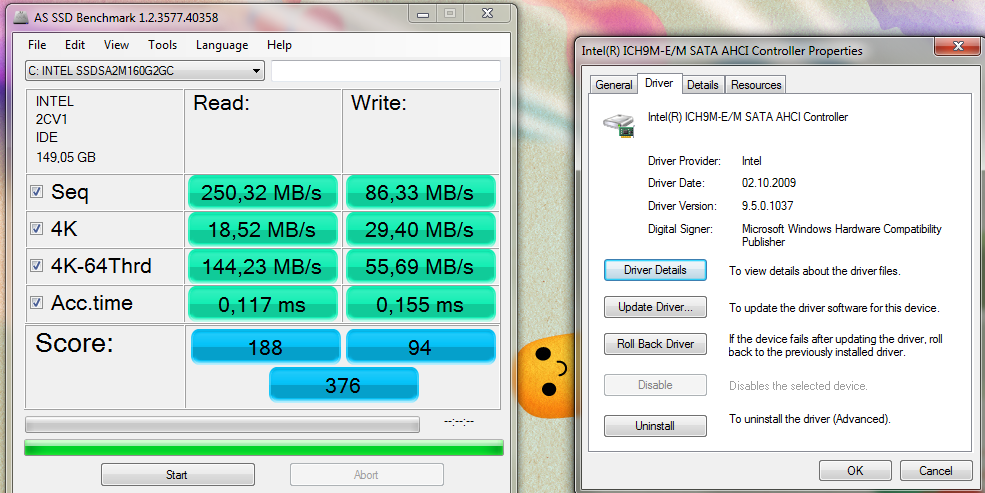The width and height of the screenshot is (985, 493).
Task: Click the write access time 0,155 ms
Action: click(x=420, y=304)
